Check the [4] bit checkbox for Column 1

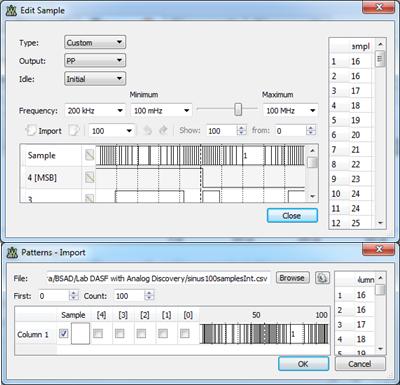click(98, 333)
